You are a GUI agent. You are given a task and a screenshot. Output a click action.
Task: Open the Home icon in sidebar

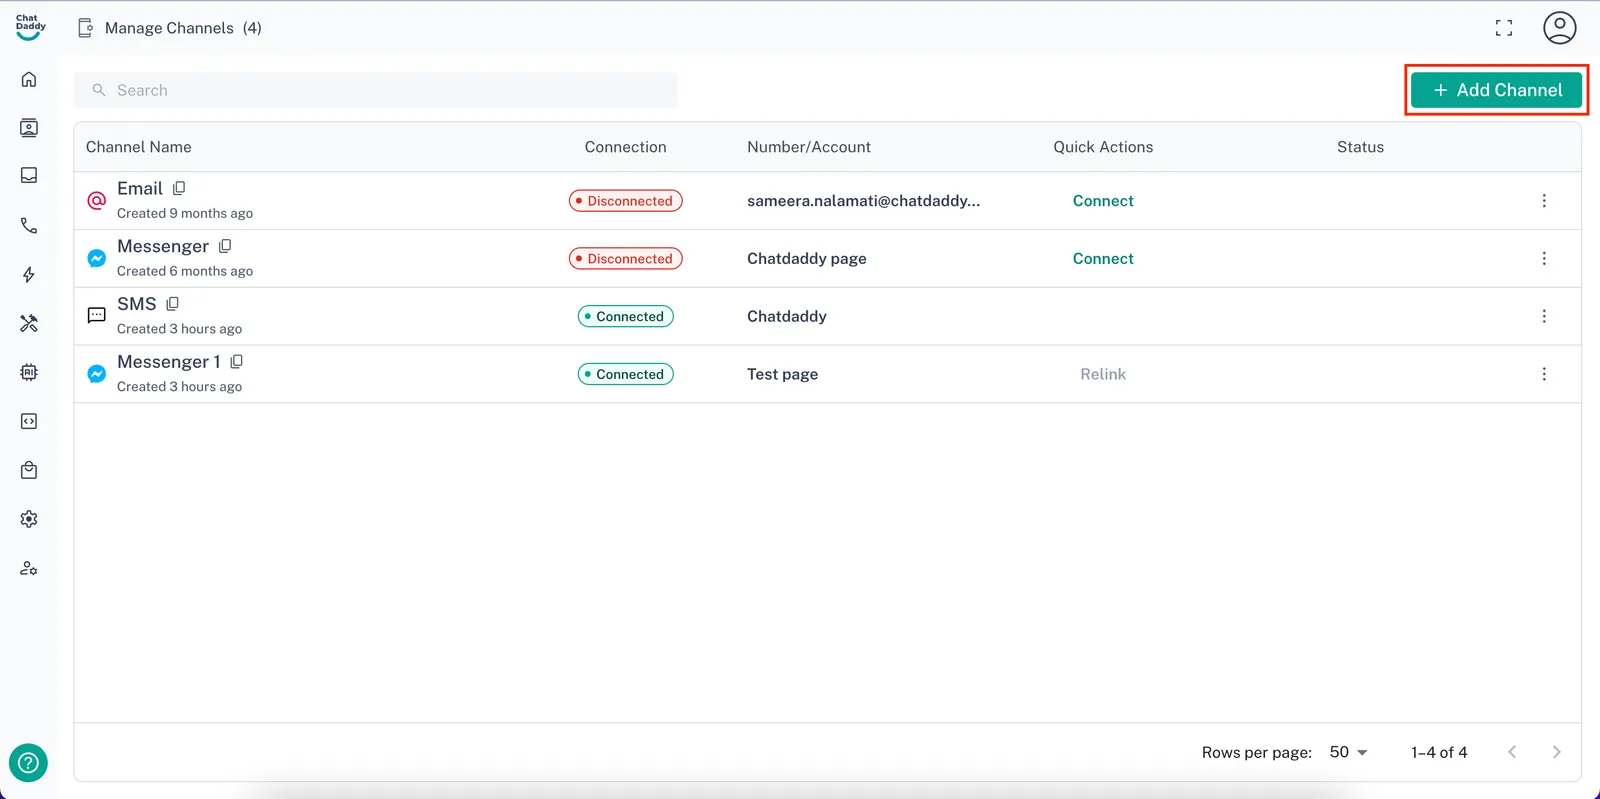click(29, 79)
